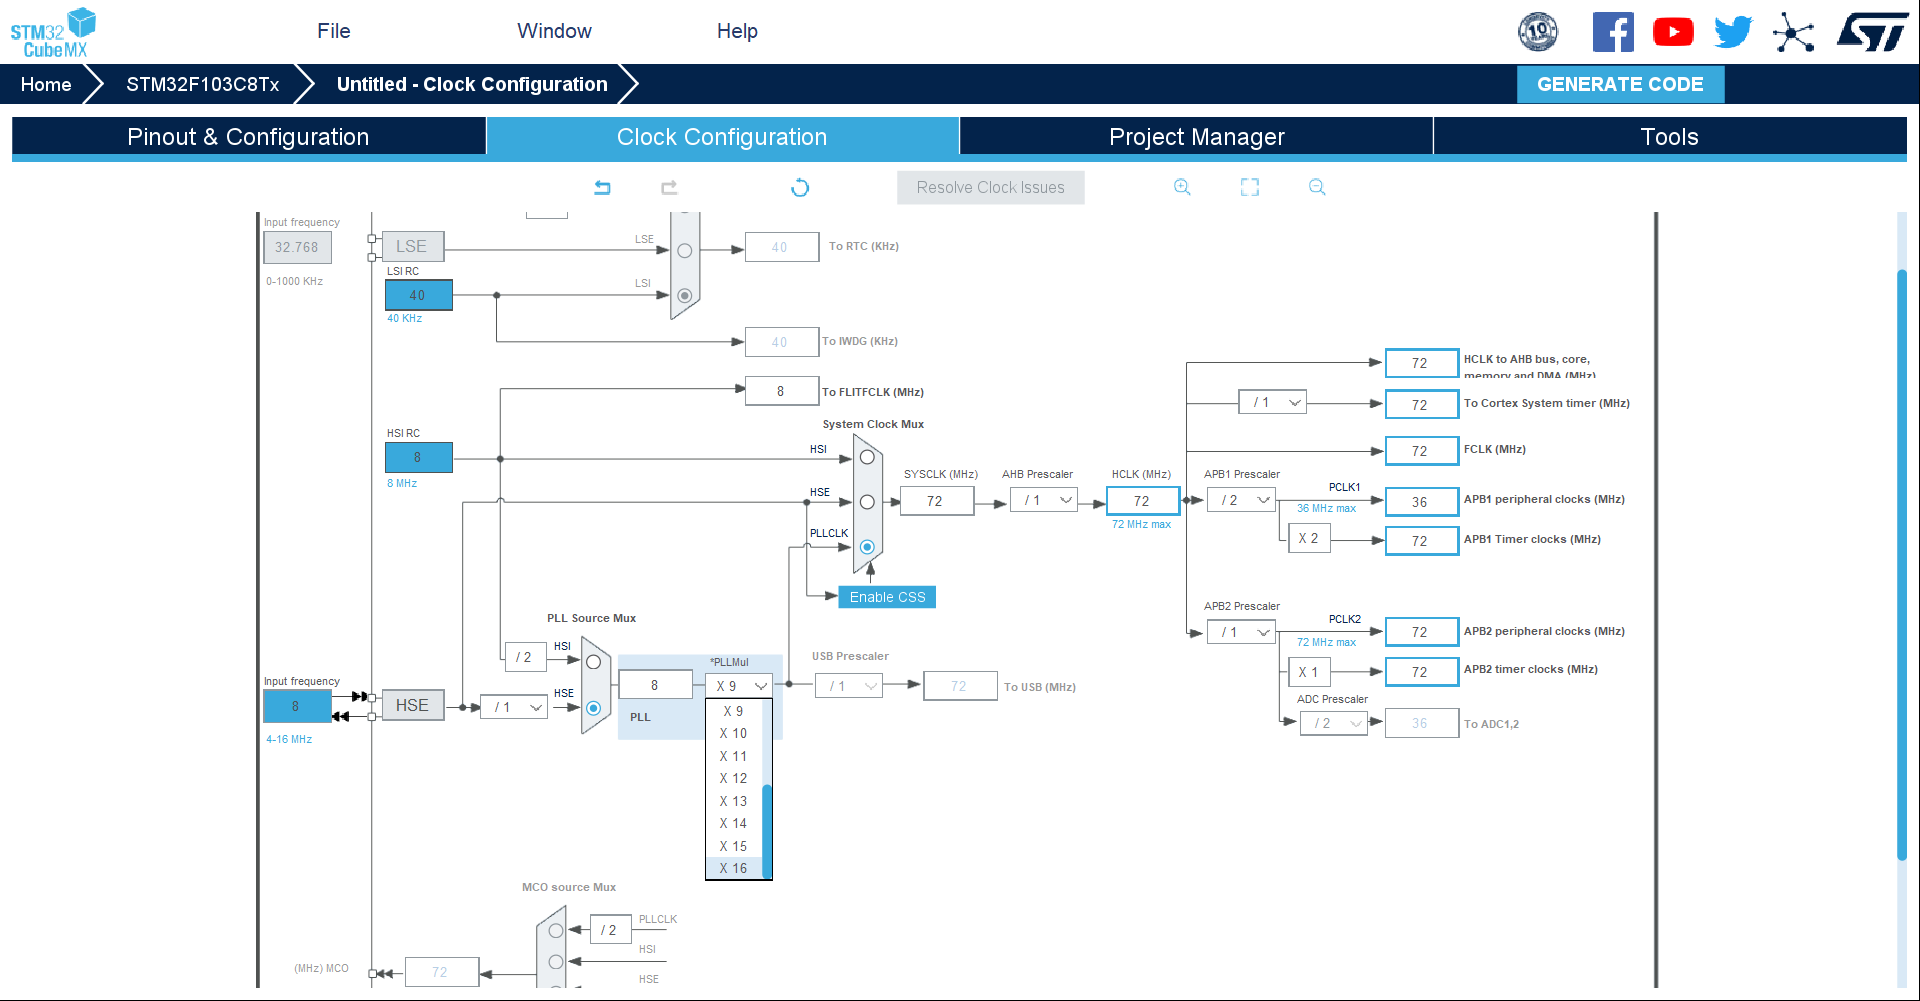Open the ADC Prescaler dropdown
This screenshot has height=1001, width=1920.
point(1333,723)
